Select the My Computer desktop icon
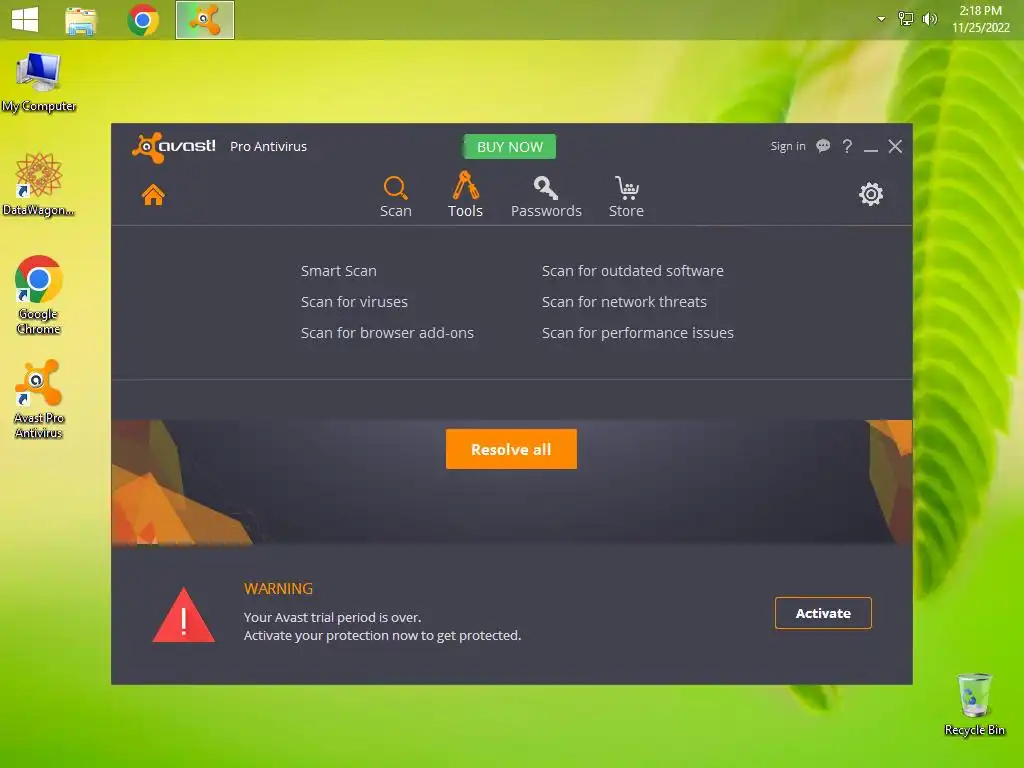Screen dimensions: 1024x768 [39, 82]
